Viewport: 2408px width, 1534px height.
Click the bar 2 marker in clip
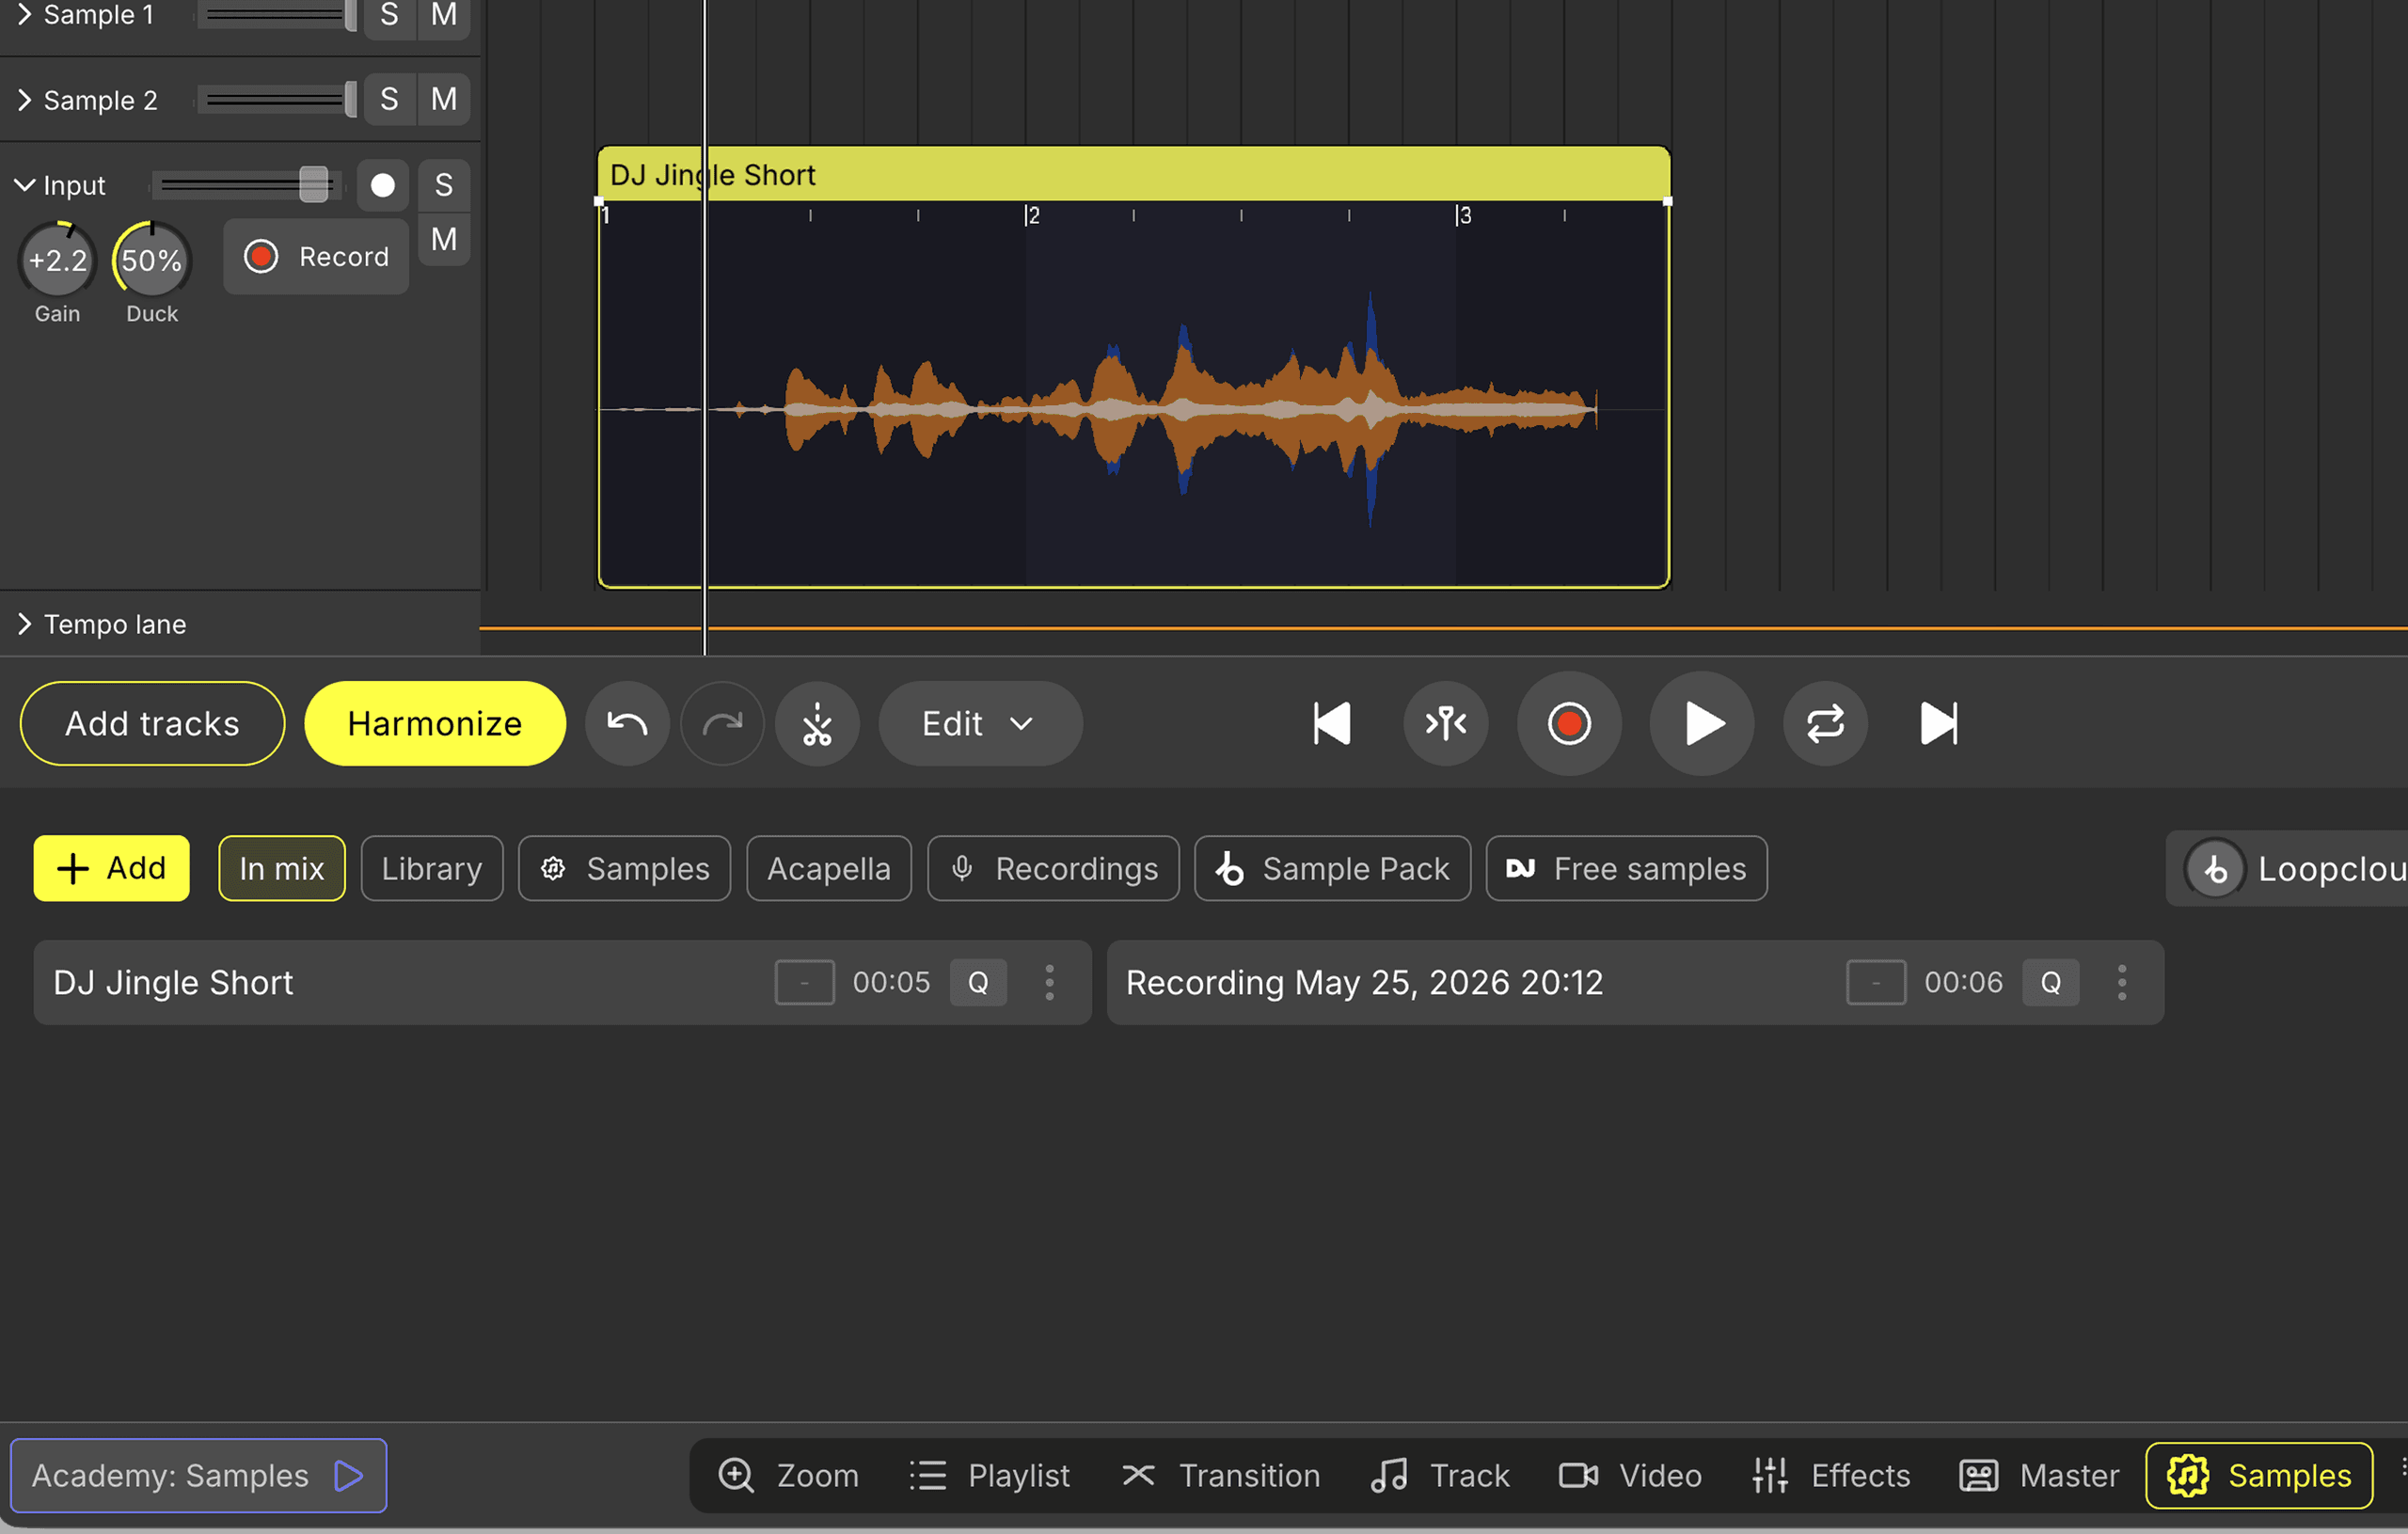tap(1032, 215)
